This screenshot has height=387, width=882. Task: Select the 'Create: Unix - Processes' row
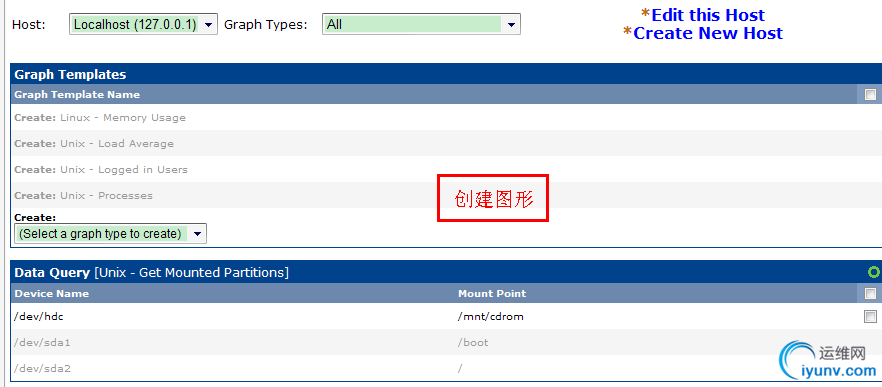pyautogui.click(x=446, y=195)
